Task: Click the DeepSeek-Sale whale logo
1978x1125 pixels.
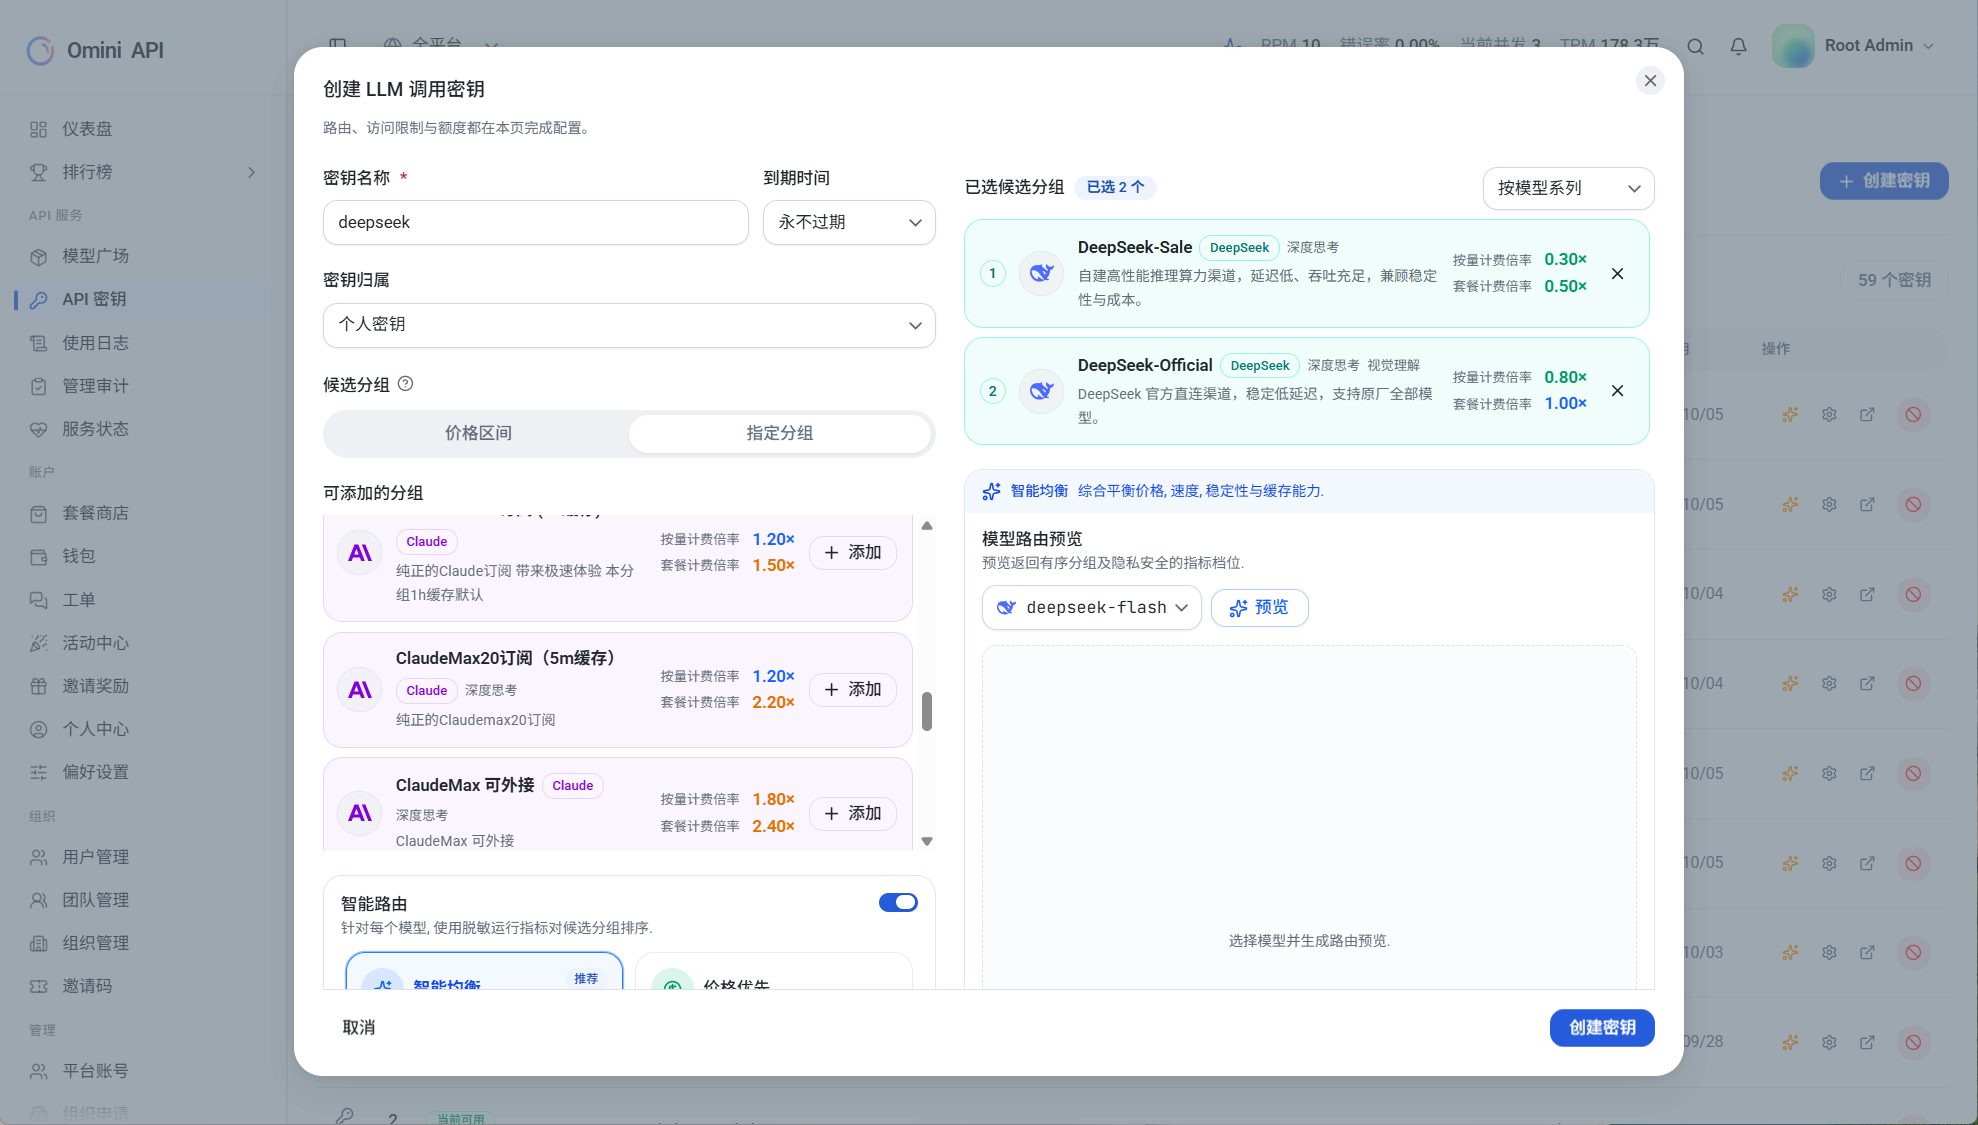Action: (1041, 273)
